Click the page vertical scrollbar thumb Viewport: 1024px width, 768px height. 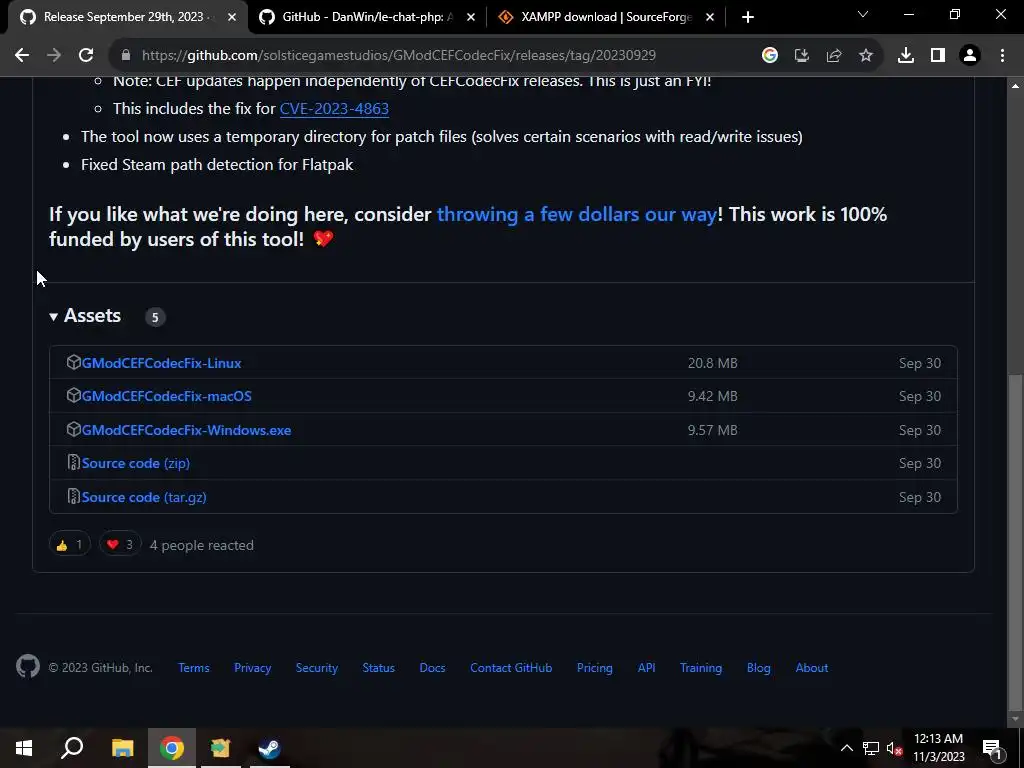pyautogui.click(x=1015, y=542)
